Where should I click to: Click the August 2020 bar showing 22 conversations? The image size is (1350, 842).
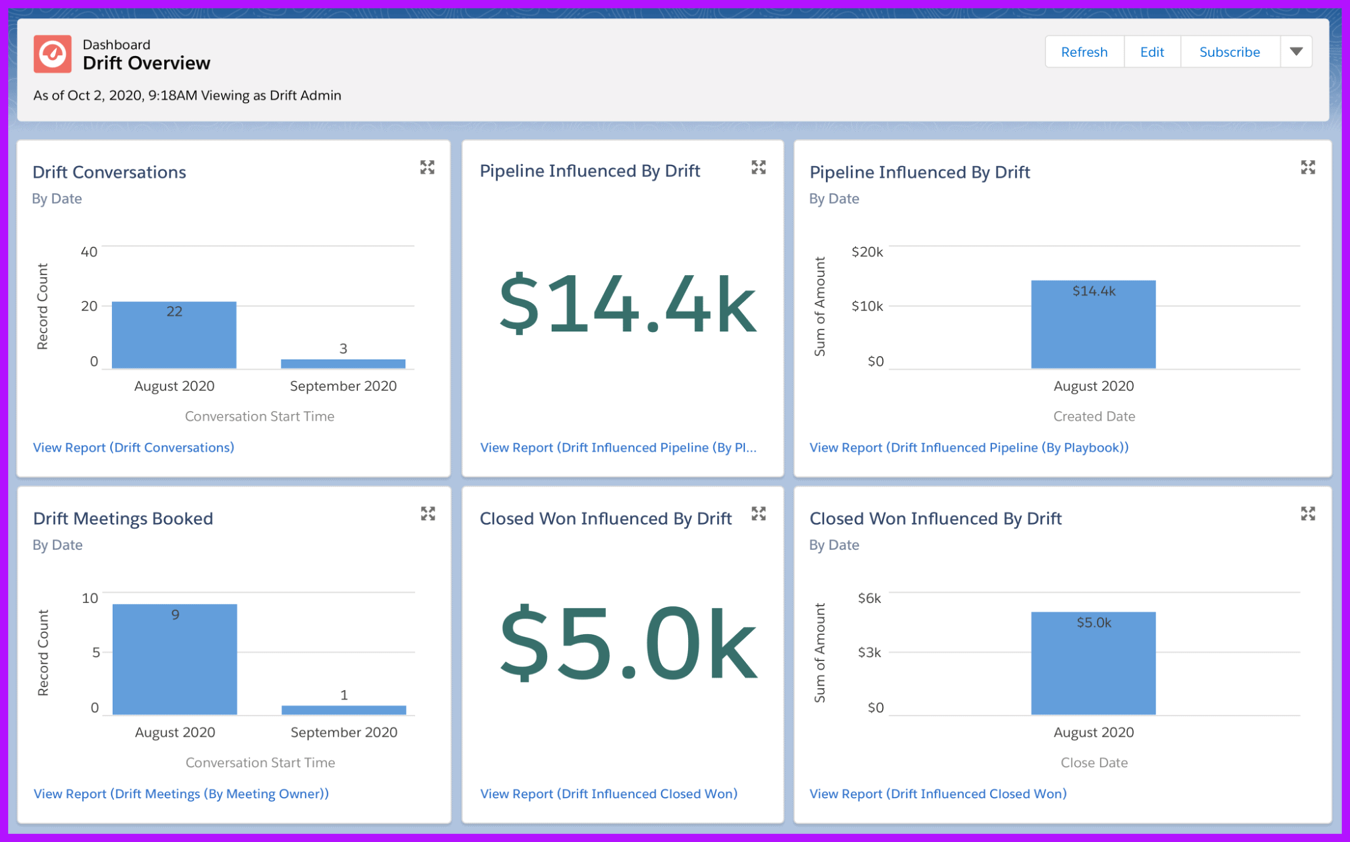pos(174,335)
